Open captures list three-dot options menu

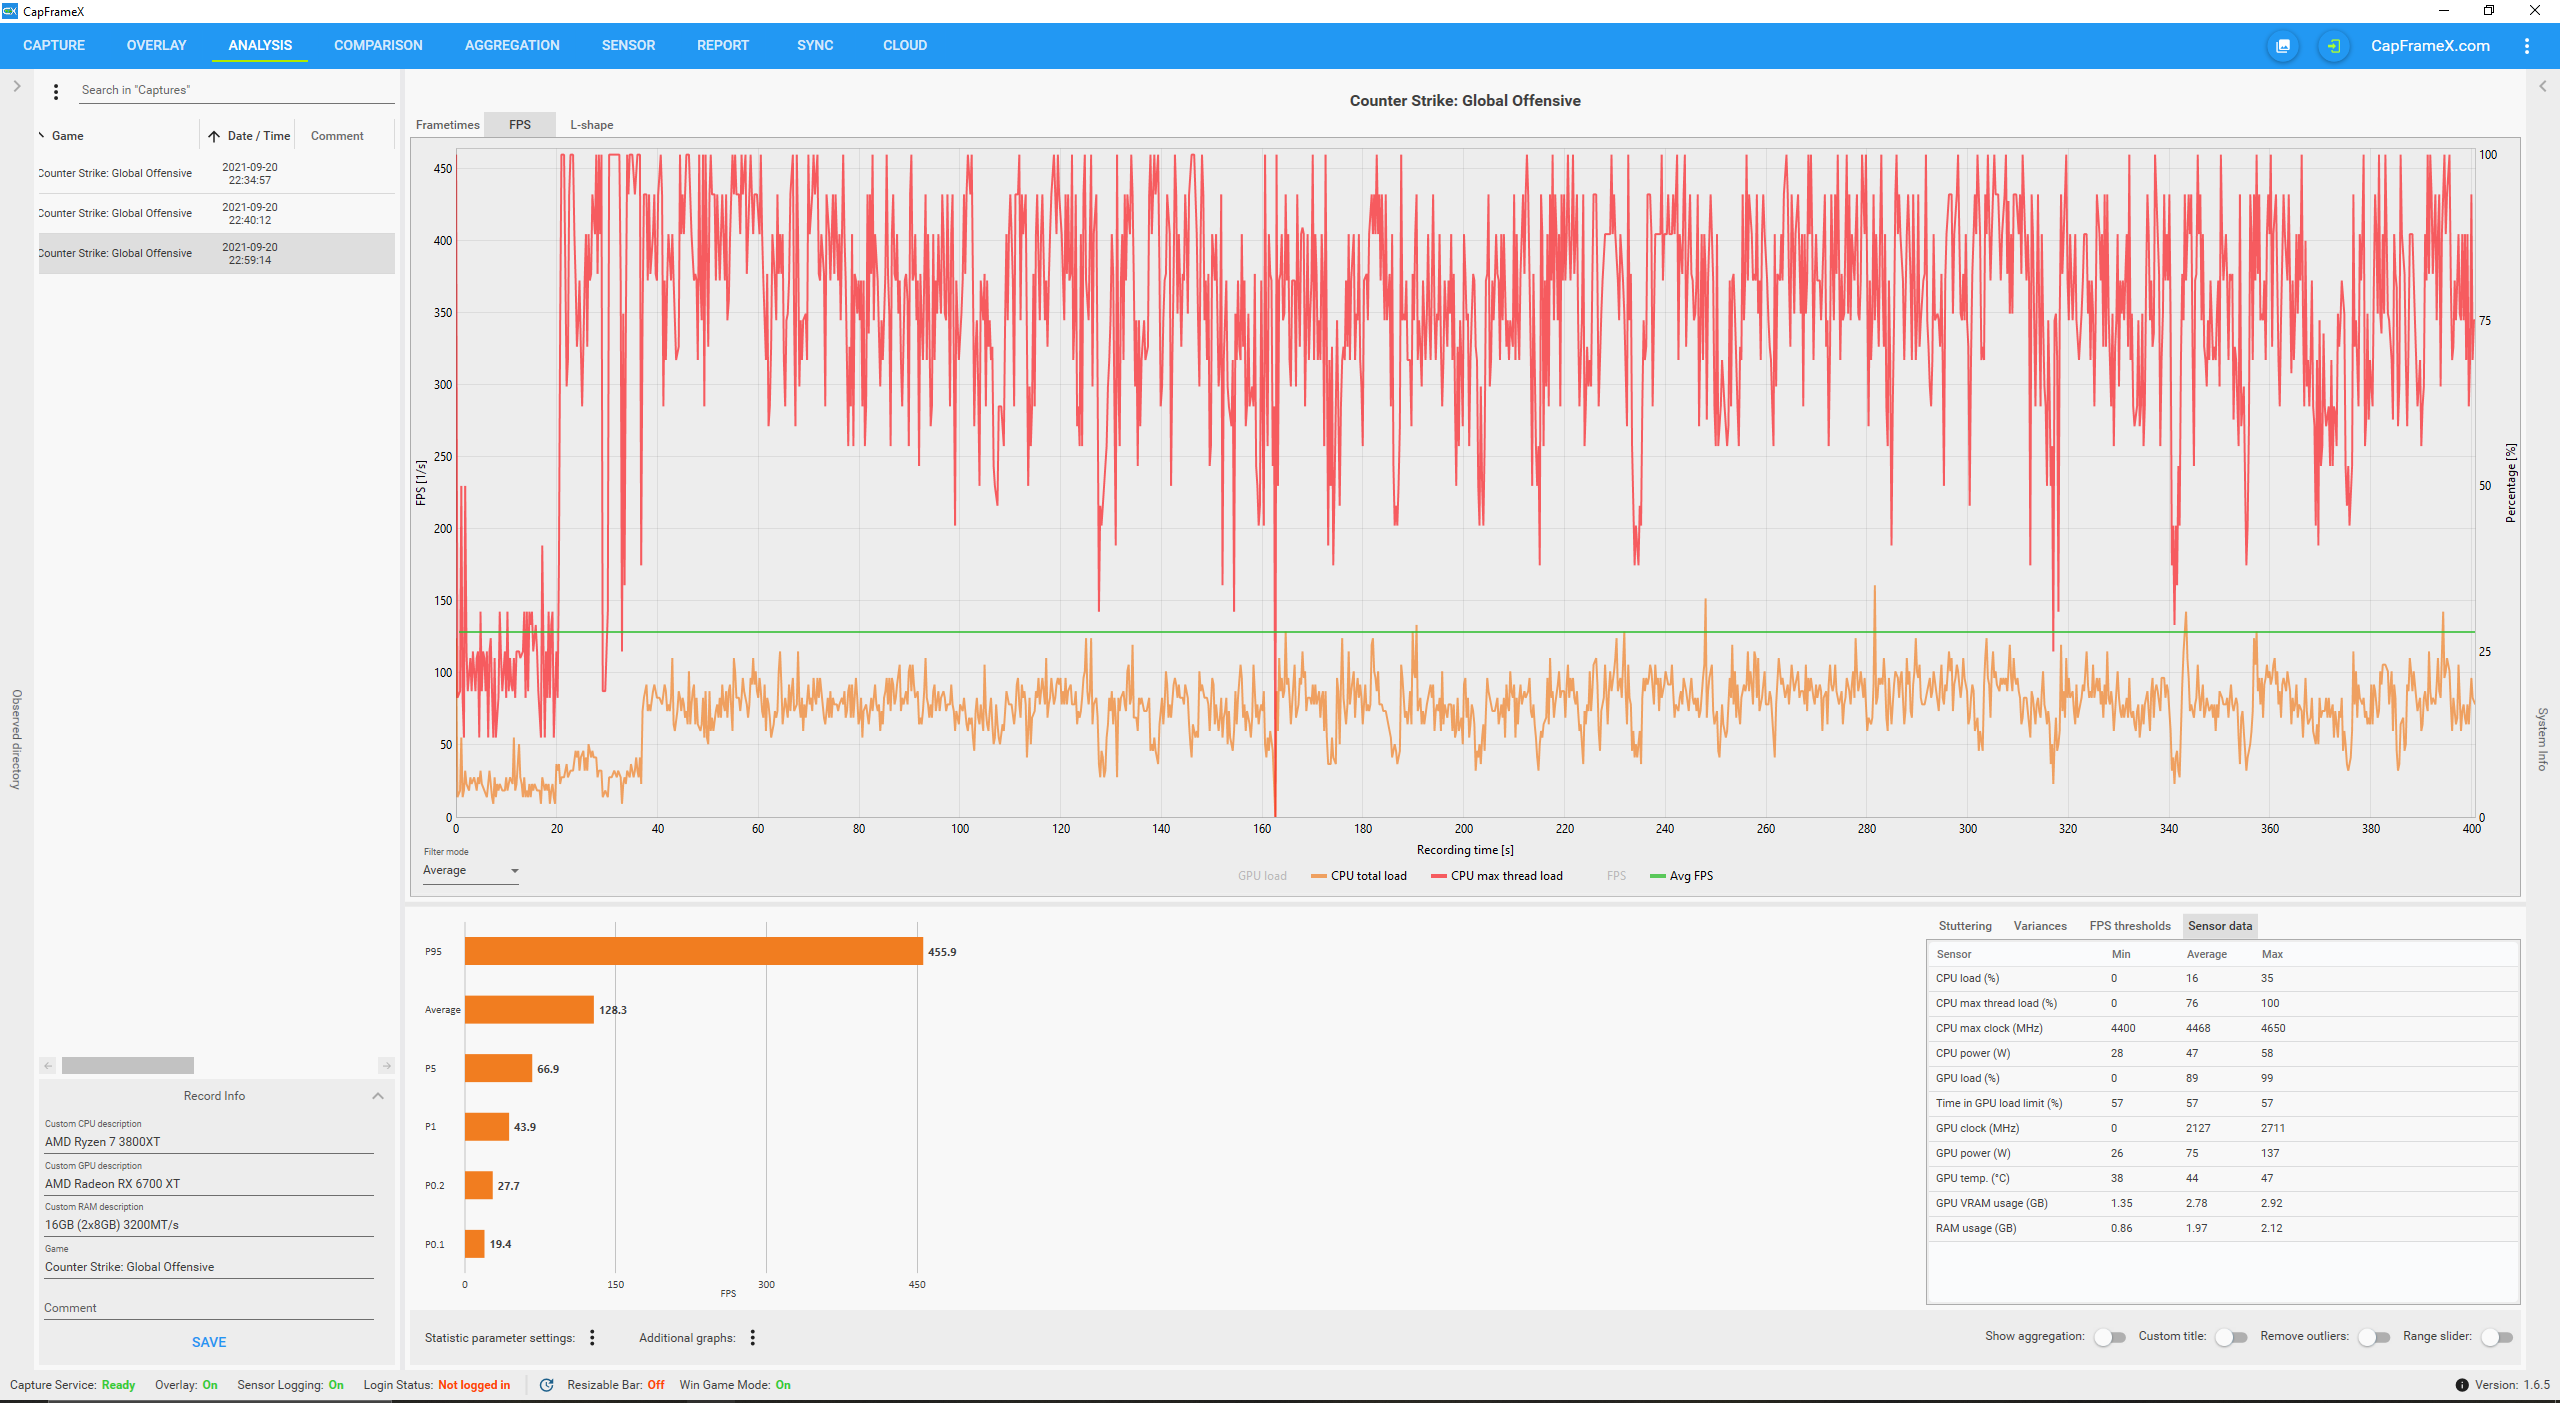[56, 91]
